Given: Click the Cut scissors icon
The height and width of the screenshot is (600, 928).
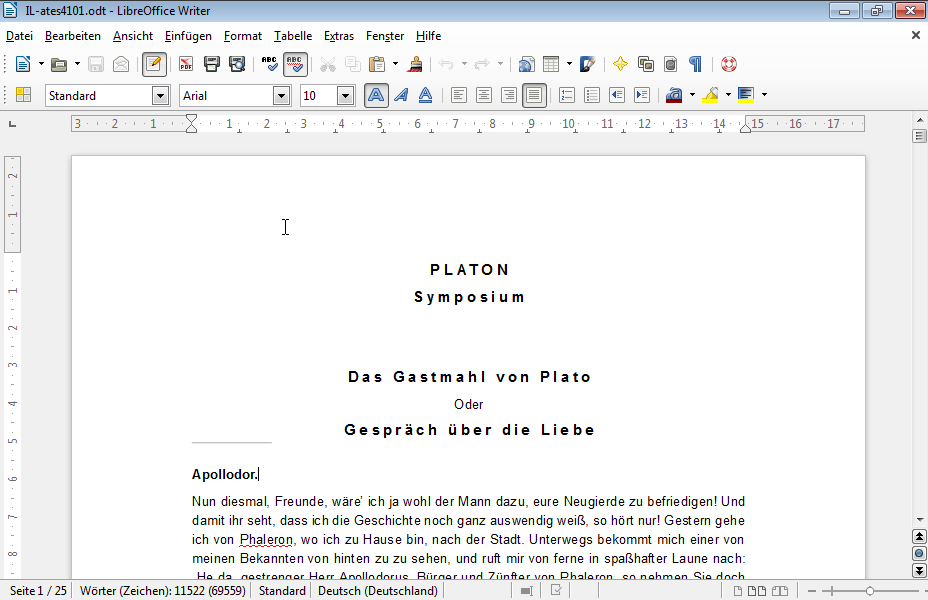Looking at the screenshot, I should [x=327, y=64].
